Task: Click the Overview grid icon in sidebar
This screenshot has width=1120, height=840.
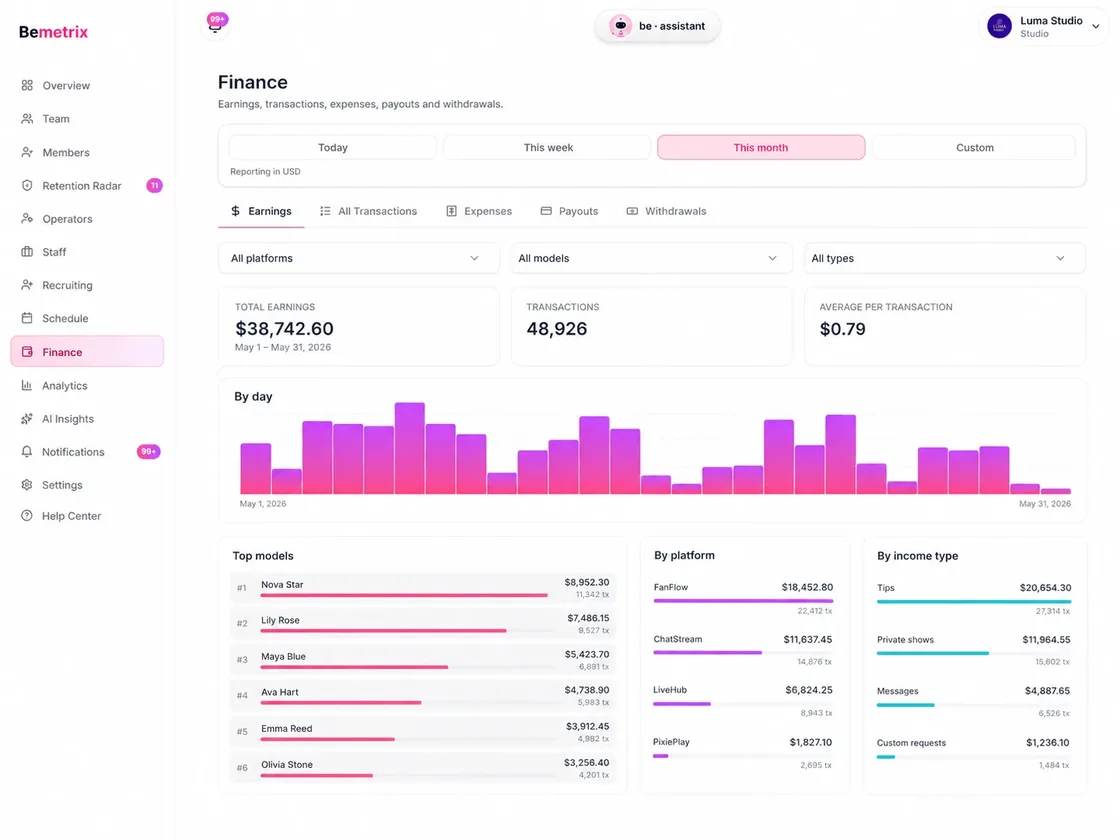Action: tap(27, 86)
